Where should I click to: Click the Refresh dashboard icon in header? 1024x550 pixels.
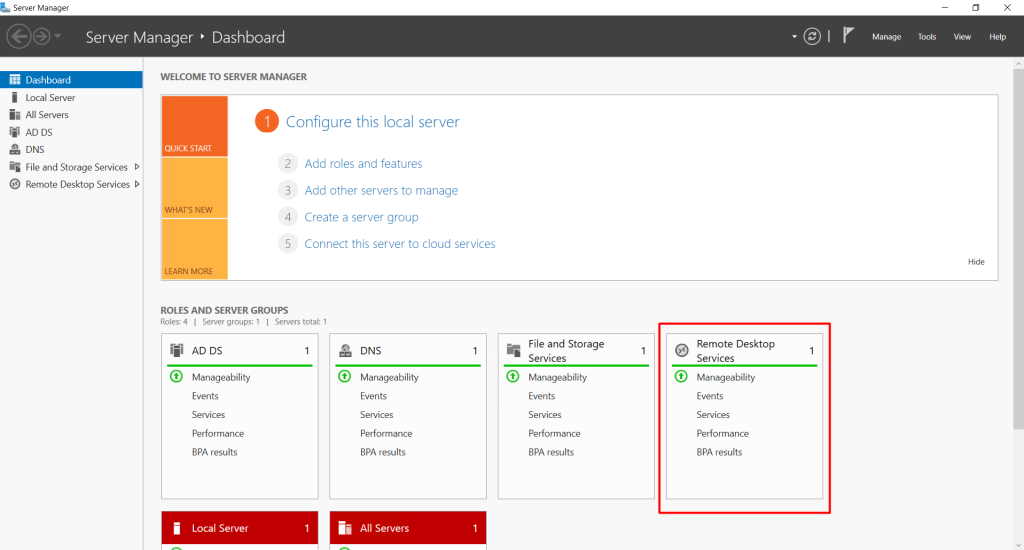coord(813,36)
